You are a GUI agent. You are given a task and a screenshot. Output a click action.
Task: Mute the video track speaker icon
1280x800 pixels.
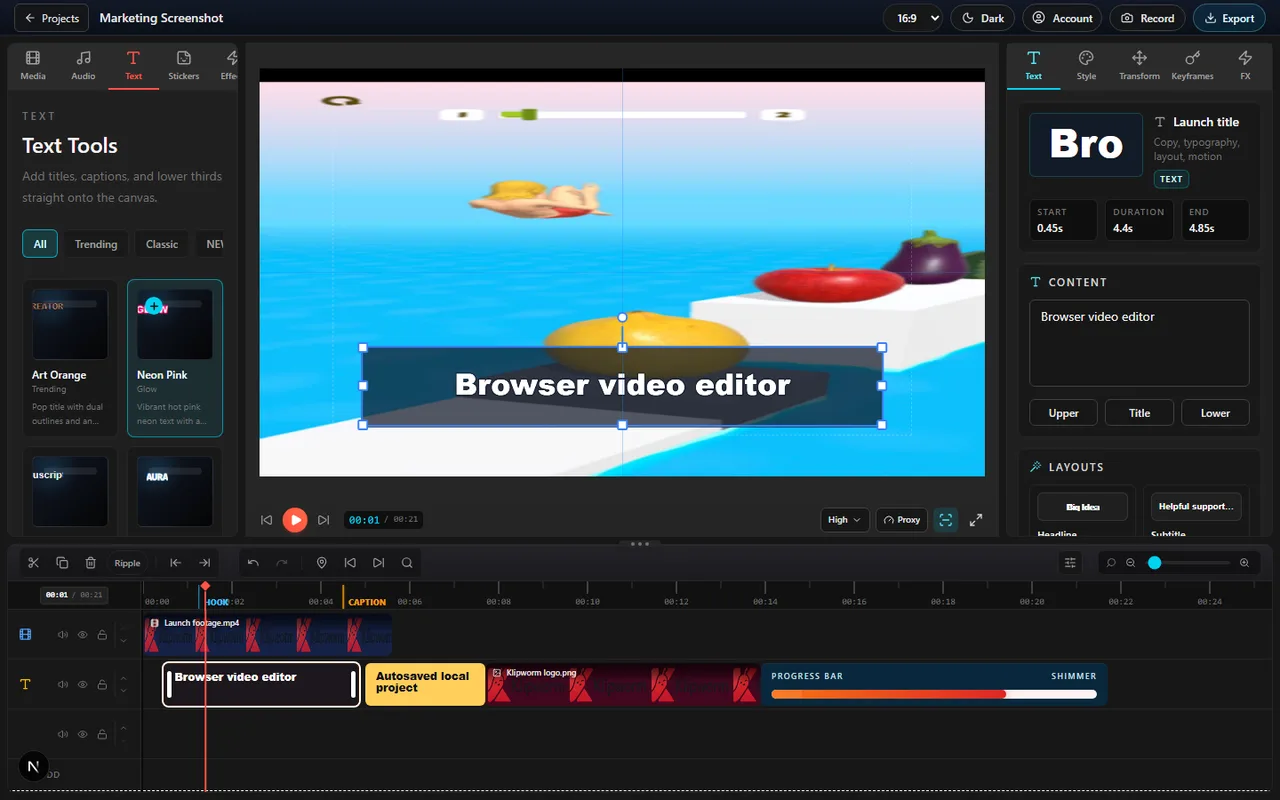point(63,635)
